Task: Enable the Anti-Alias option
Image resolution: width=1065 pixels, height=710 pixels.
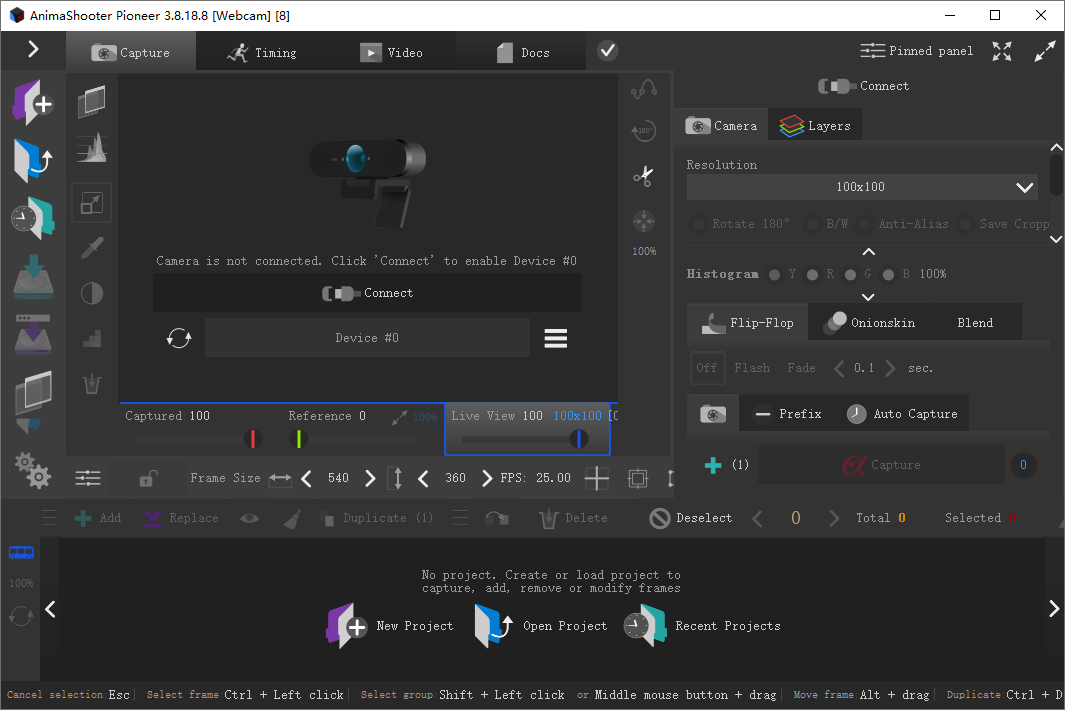Action: point(903,224)
